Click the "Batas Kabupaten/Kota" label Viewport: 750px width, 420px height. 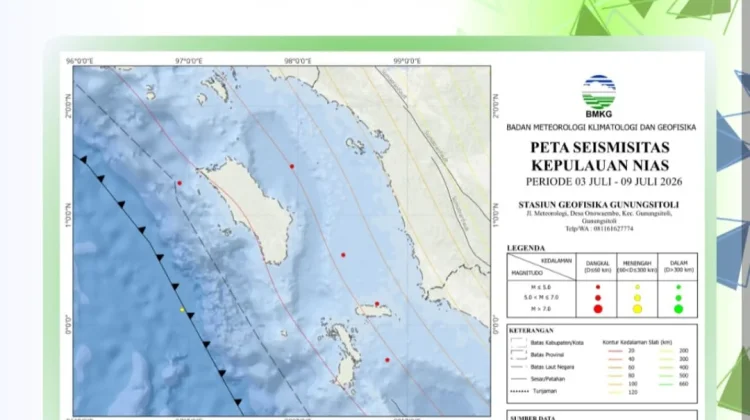point(557,343)
